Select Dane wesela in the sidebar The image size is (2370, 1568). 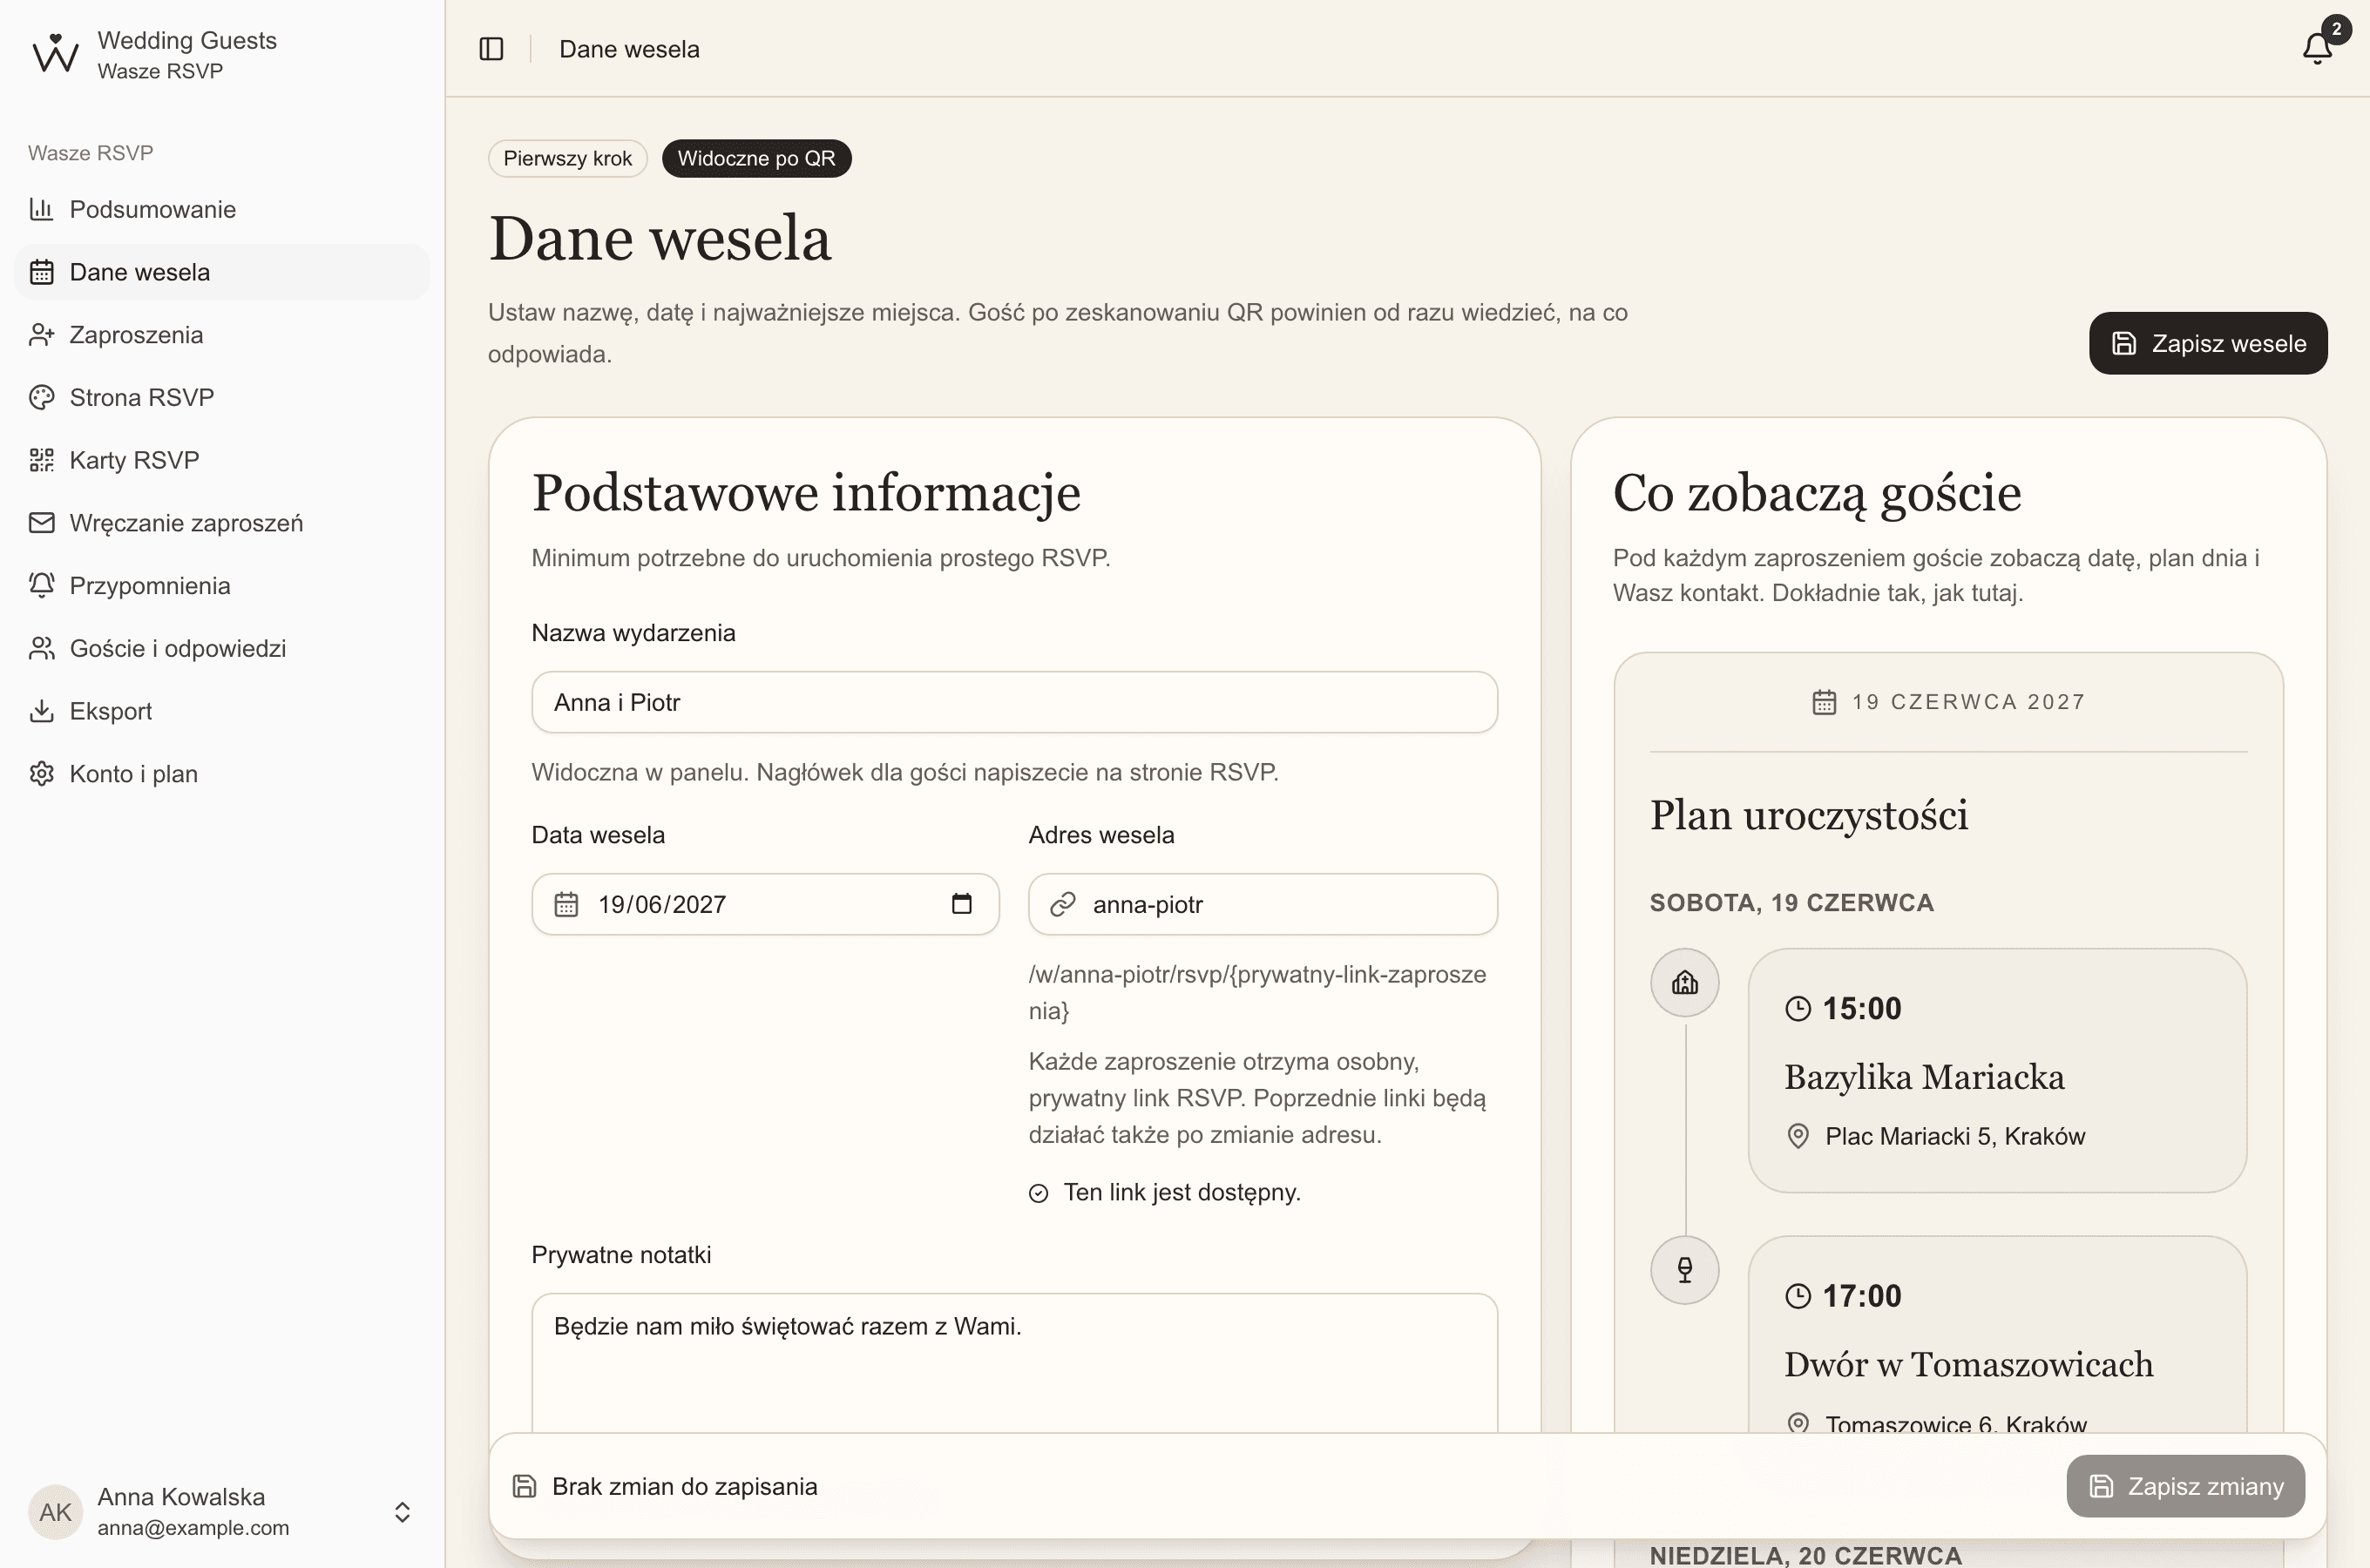(222, 272)
